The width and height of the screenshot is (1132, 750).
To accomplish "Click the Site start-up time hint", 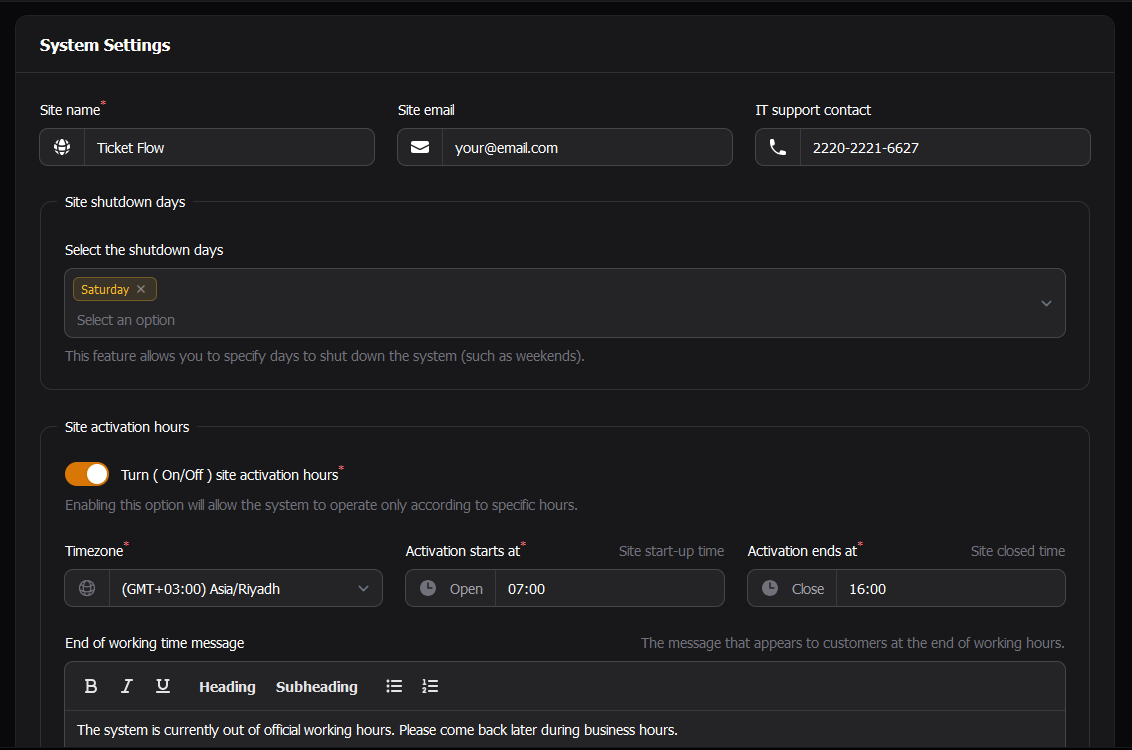I will click(671, 551).
